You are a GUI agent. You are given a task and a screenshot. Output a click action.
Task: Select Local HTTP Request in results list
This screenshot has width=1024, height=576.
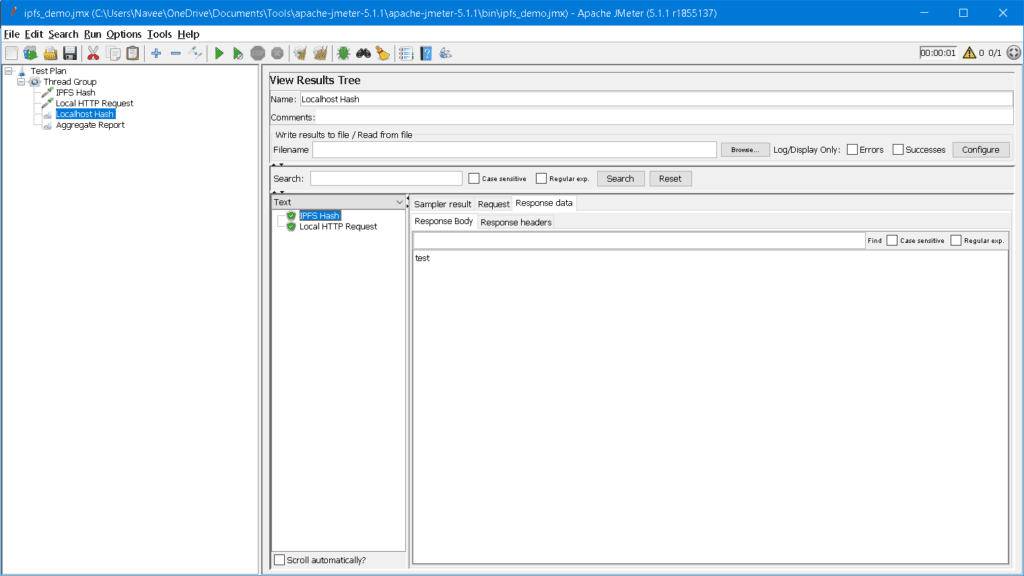[x=338, y=227]
